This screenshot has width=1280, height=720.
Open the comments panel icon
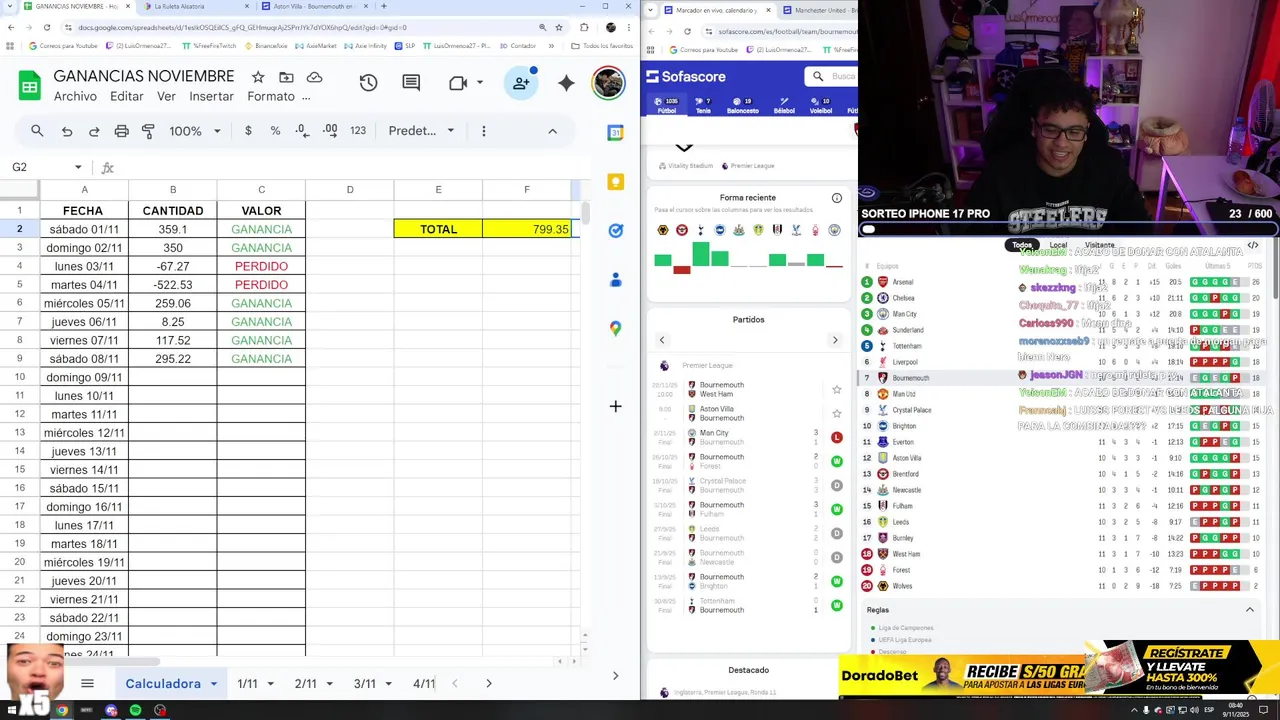click(411, 83)
